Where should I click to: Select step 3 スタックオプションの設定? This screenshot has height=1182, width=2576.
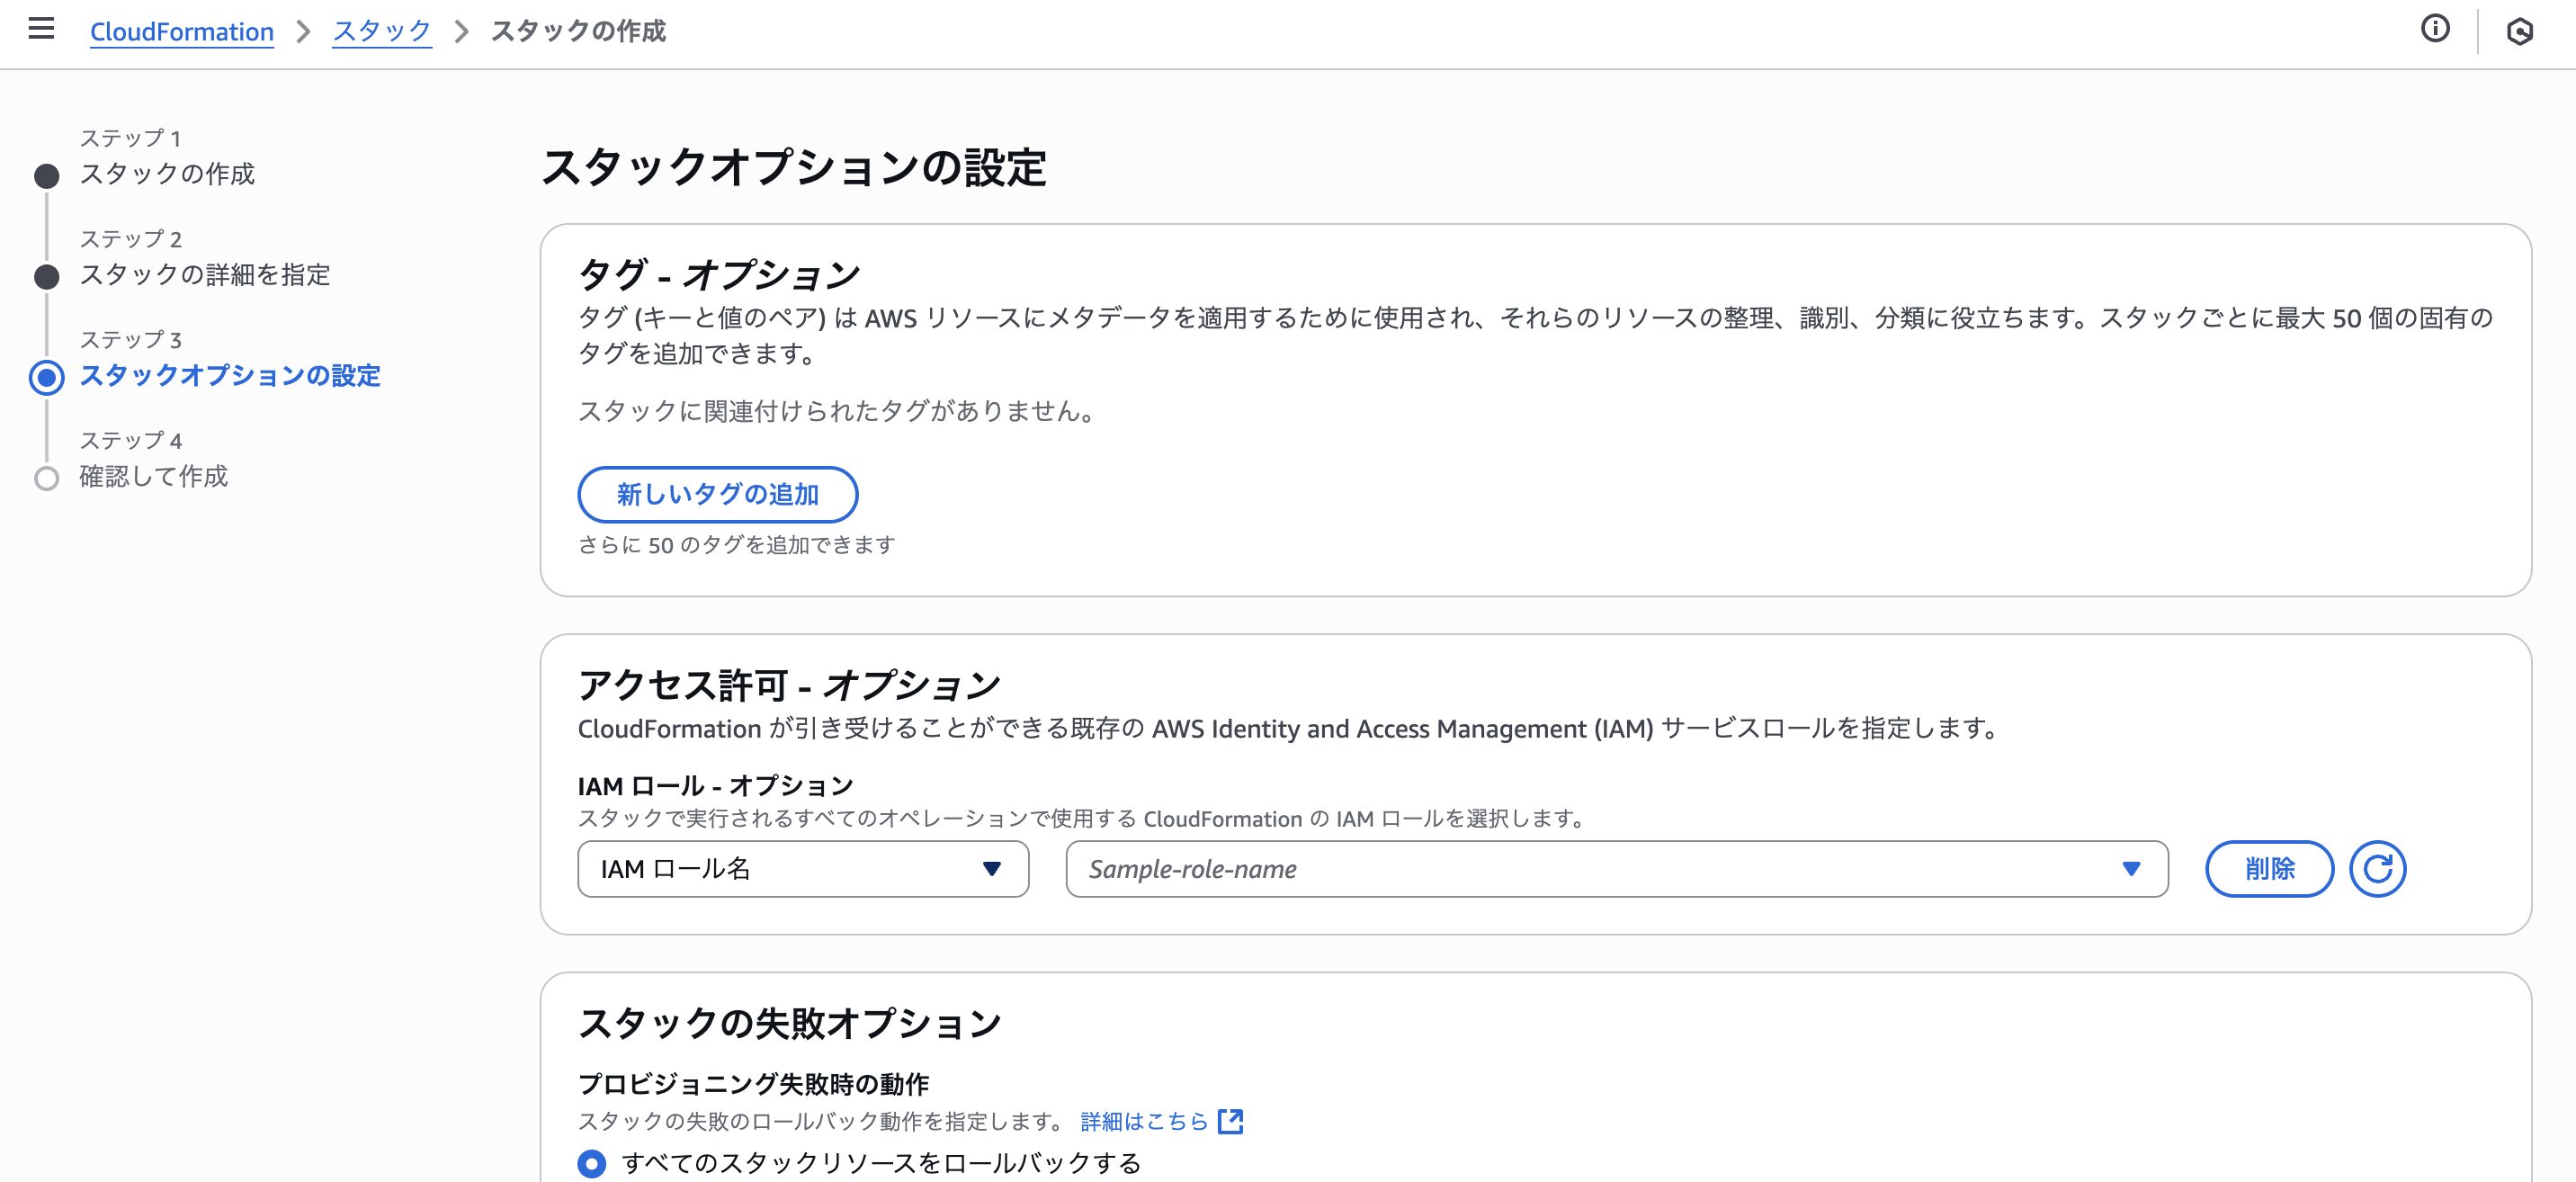pyautogui.click(x=230, y=376)
